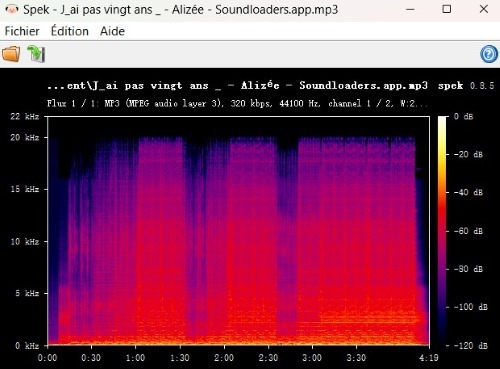Click the -40 dB legend label

point(468,192)
